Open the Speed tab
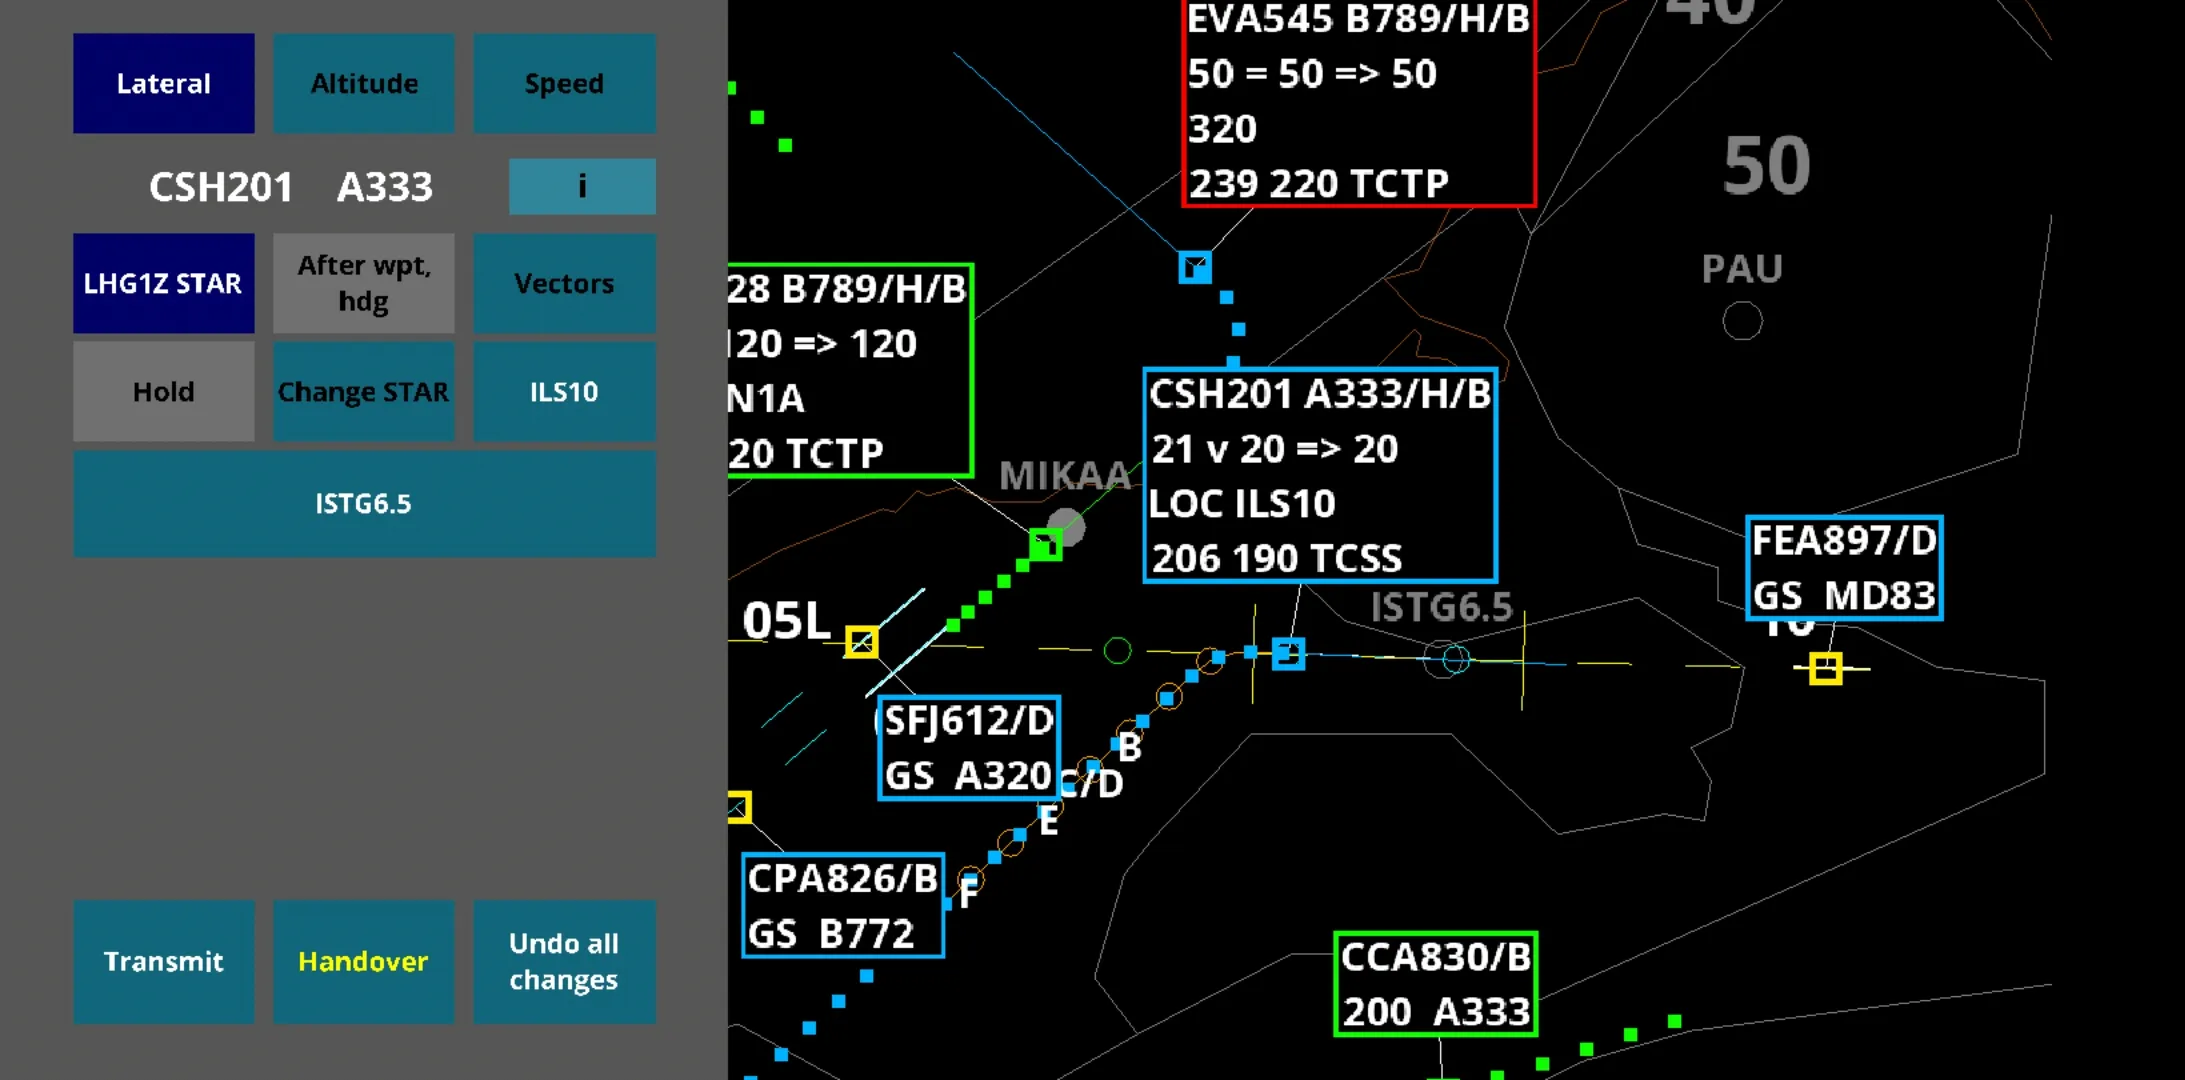This screenshot has width=2185, height=1080. (564, 83)
